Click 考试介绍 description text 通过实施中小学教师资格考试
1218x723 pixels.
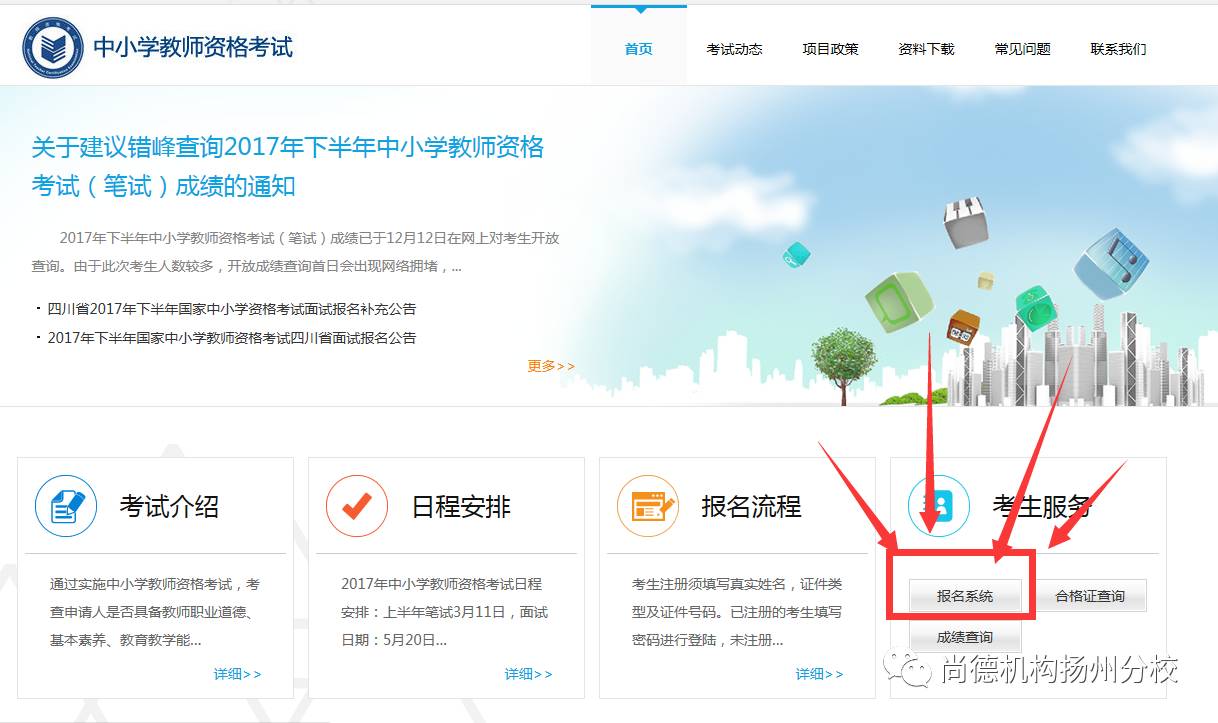(155, 612)
